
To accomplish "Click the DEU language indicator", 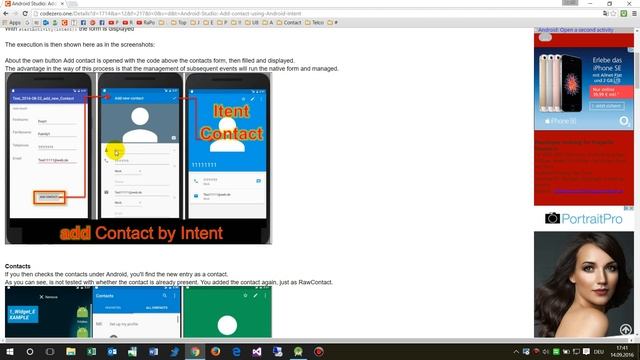I will pos(599,352).
